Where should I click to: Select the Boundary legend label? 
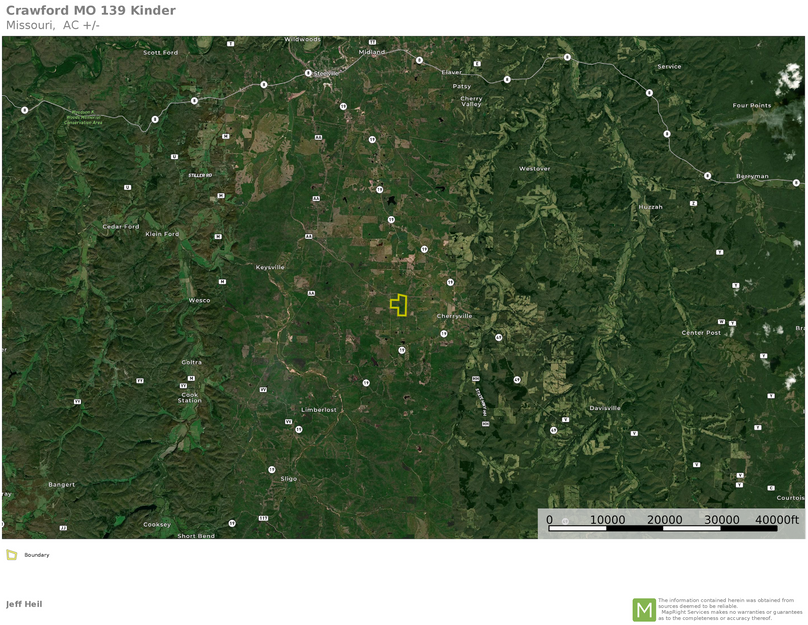tap(37, 555)
